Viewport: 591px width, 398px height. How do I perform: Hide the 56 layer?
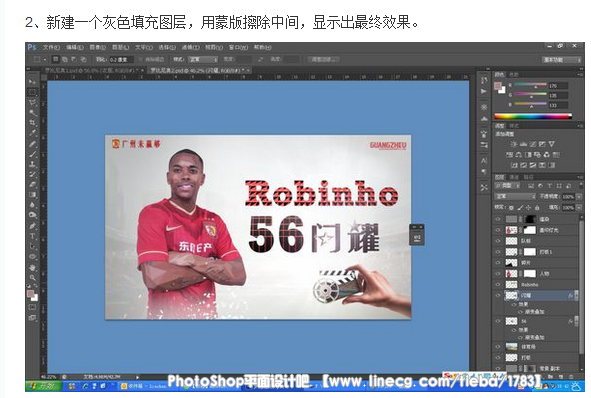click(498, 321)
